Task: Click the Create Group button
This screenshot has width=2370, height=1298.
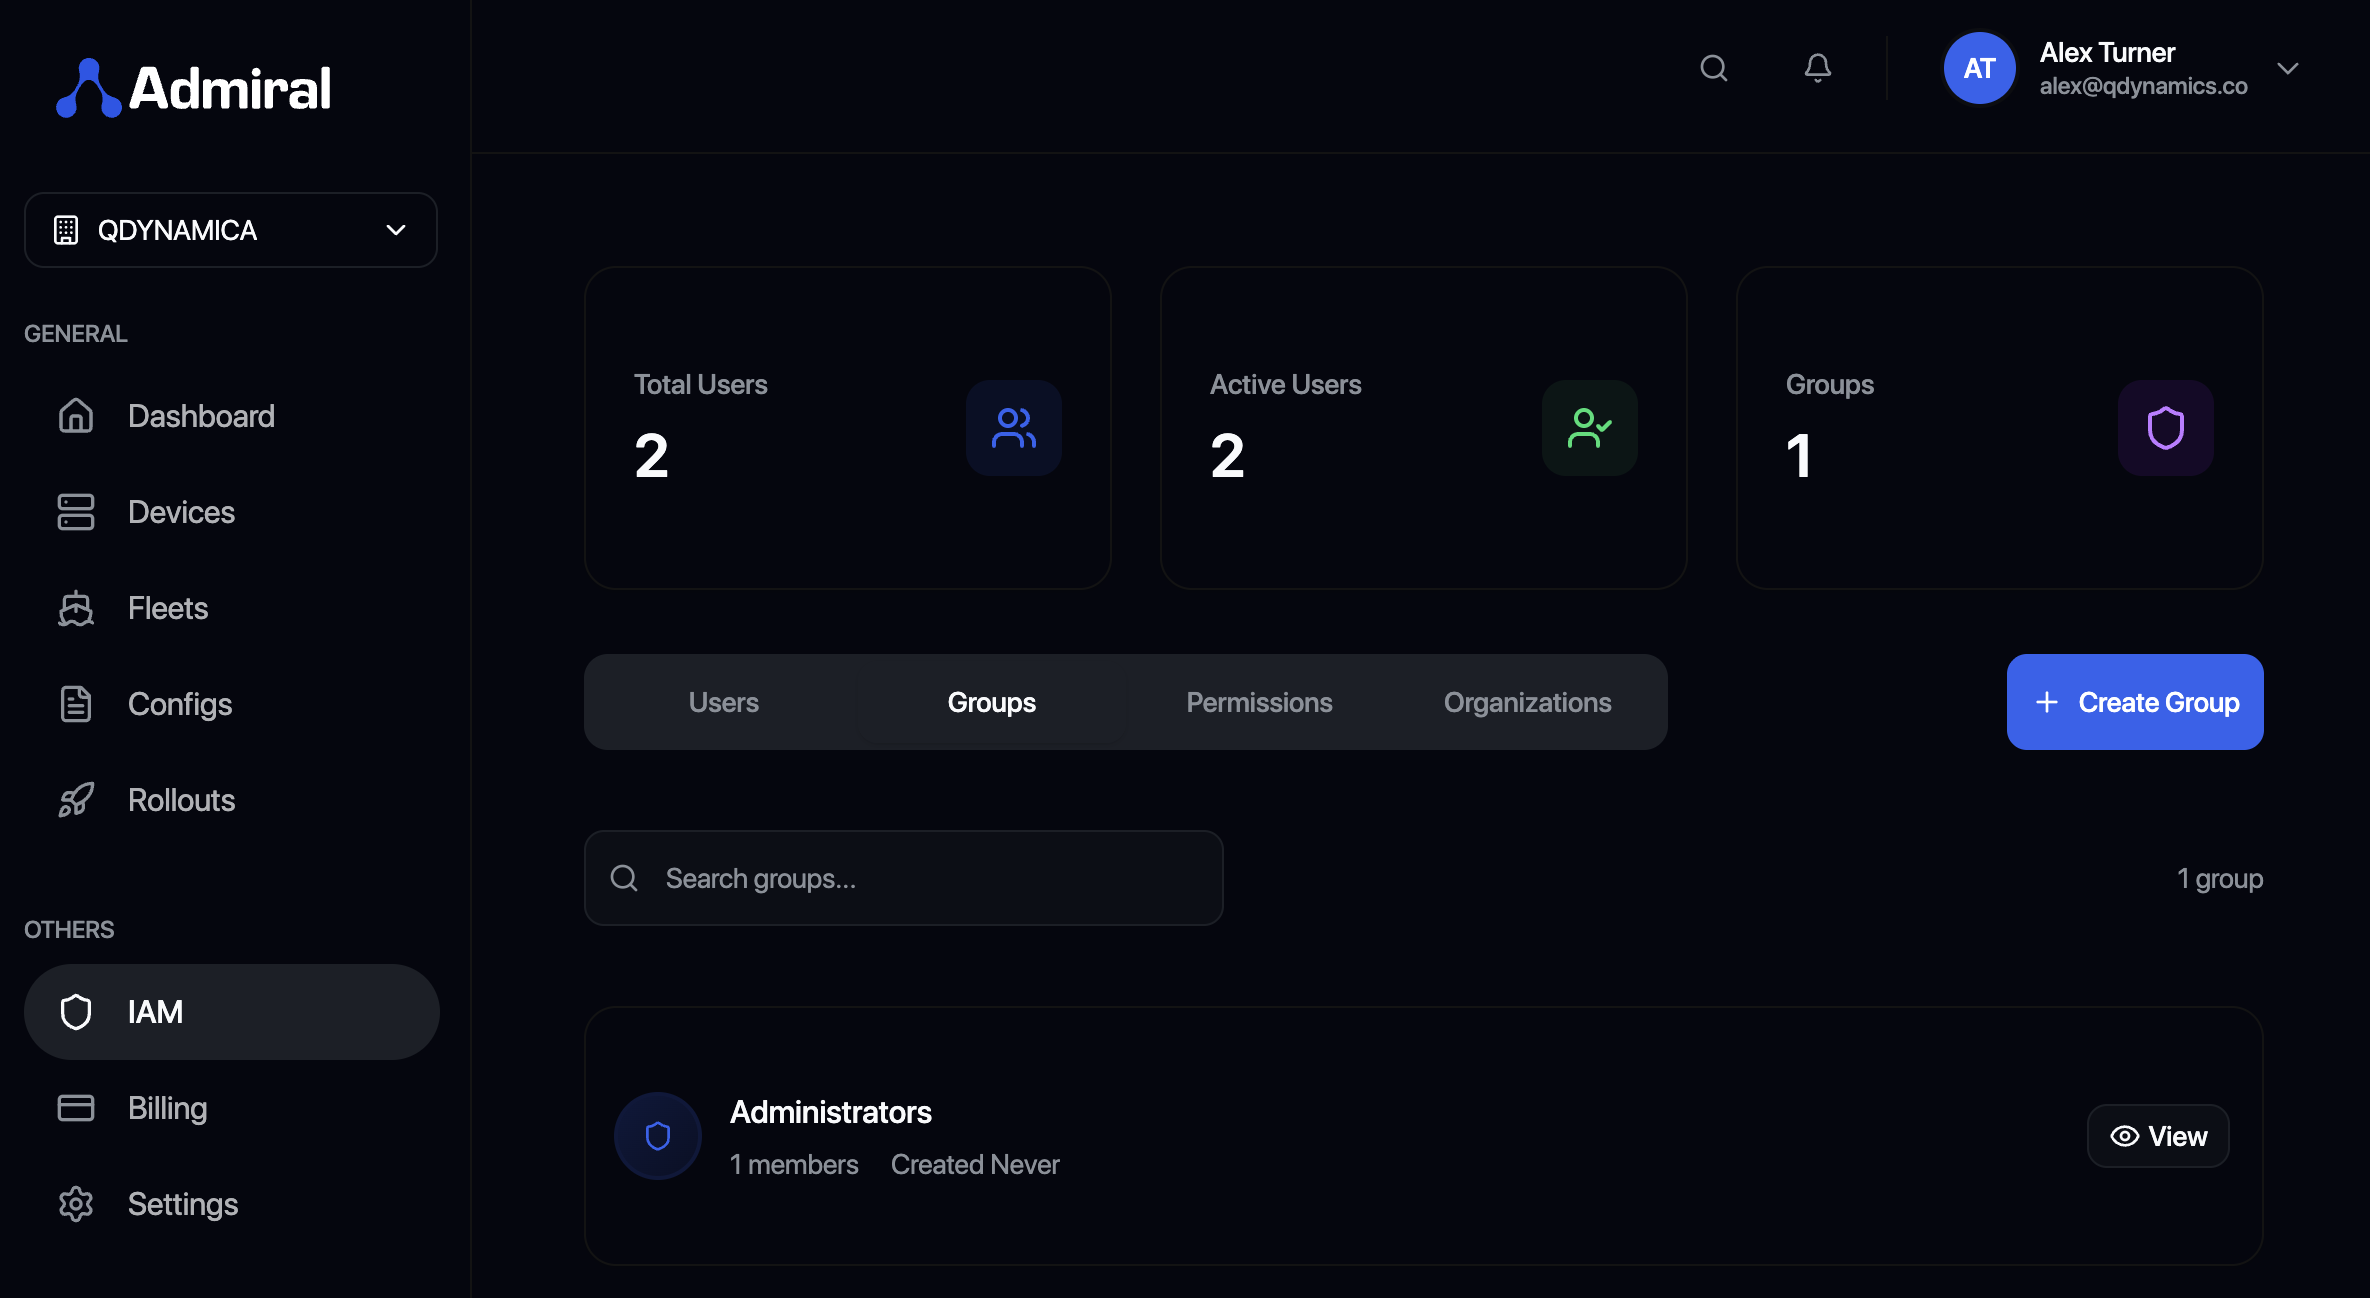Action: (2135, 702)
